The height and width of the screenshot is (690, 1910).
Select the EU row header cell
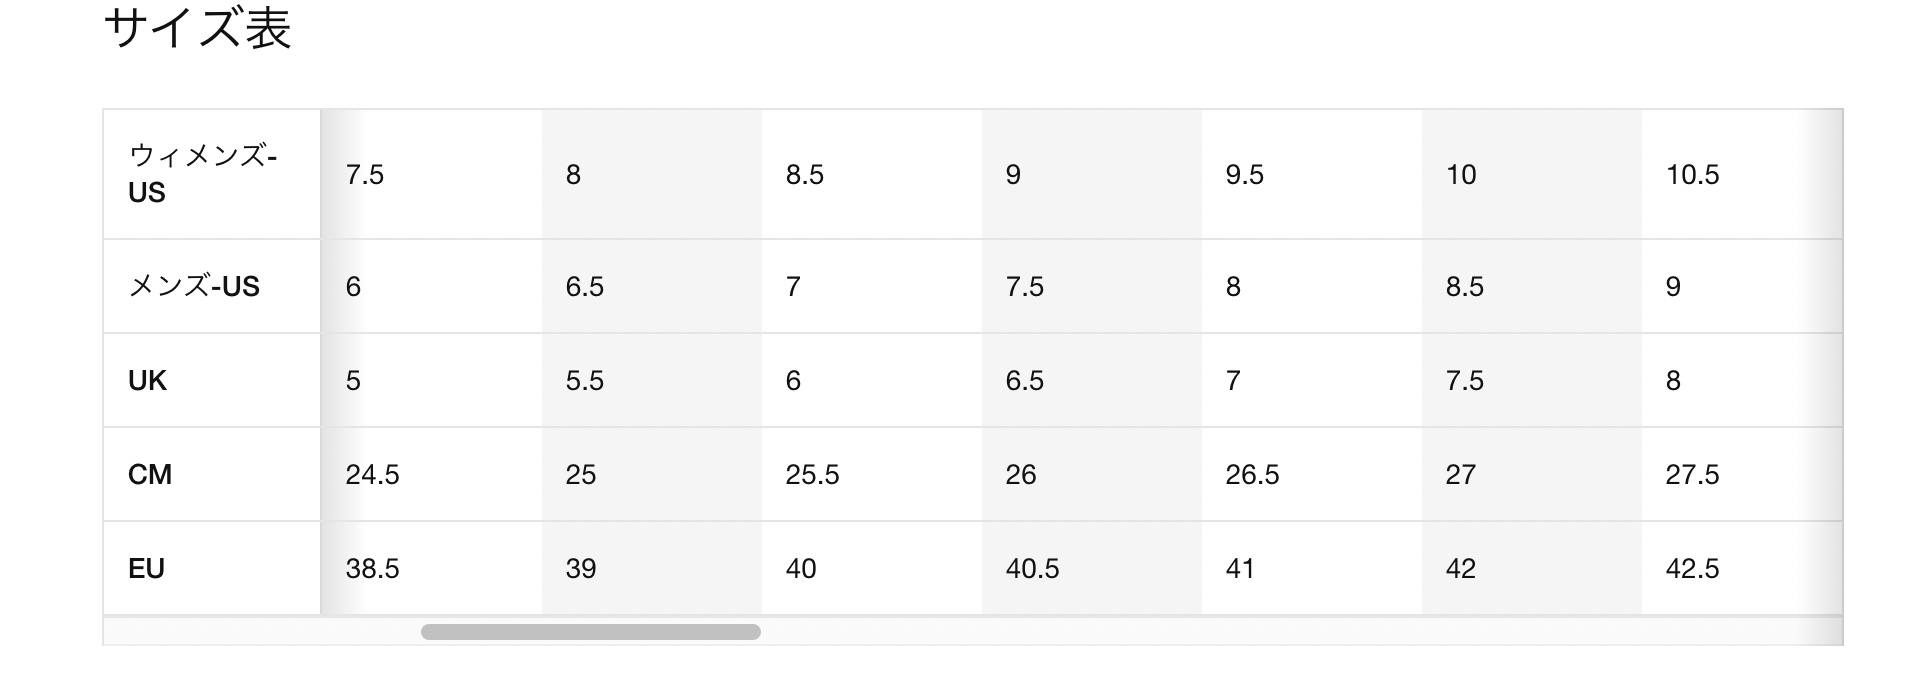point(212,568)
